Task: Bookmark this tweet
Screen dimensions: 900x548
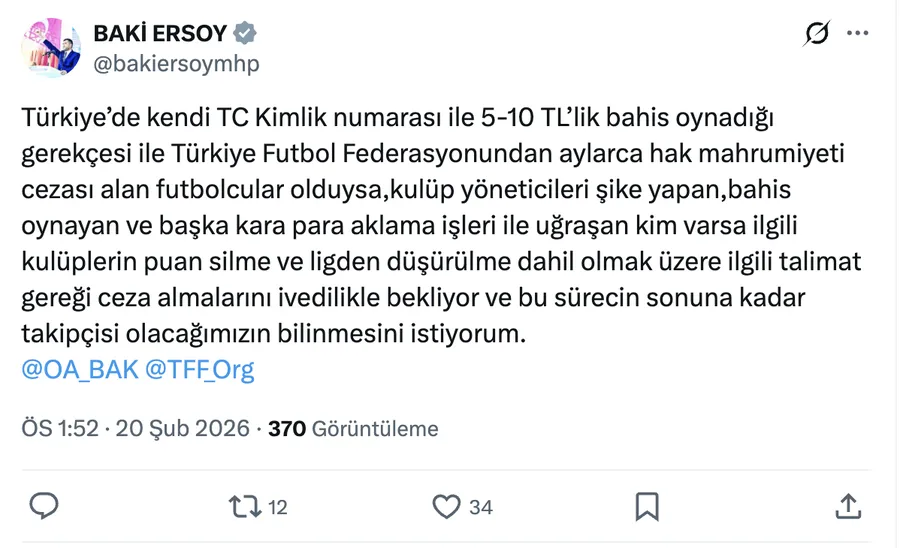Action: pos(647,506)
